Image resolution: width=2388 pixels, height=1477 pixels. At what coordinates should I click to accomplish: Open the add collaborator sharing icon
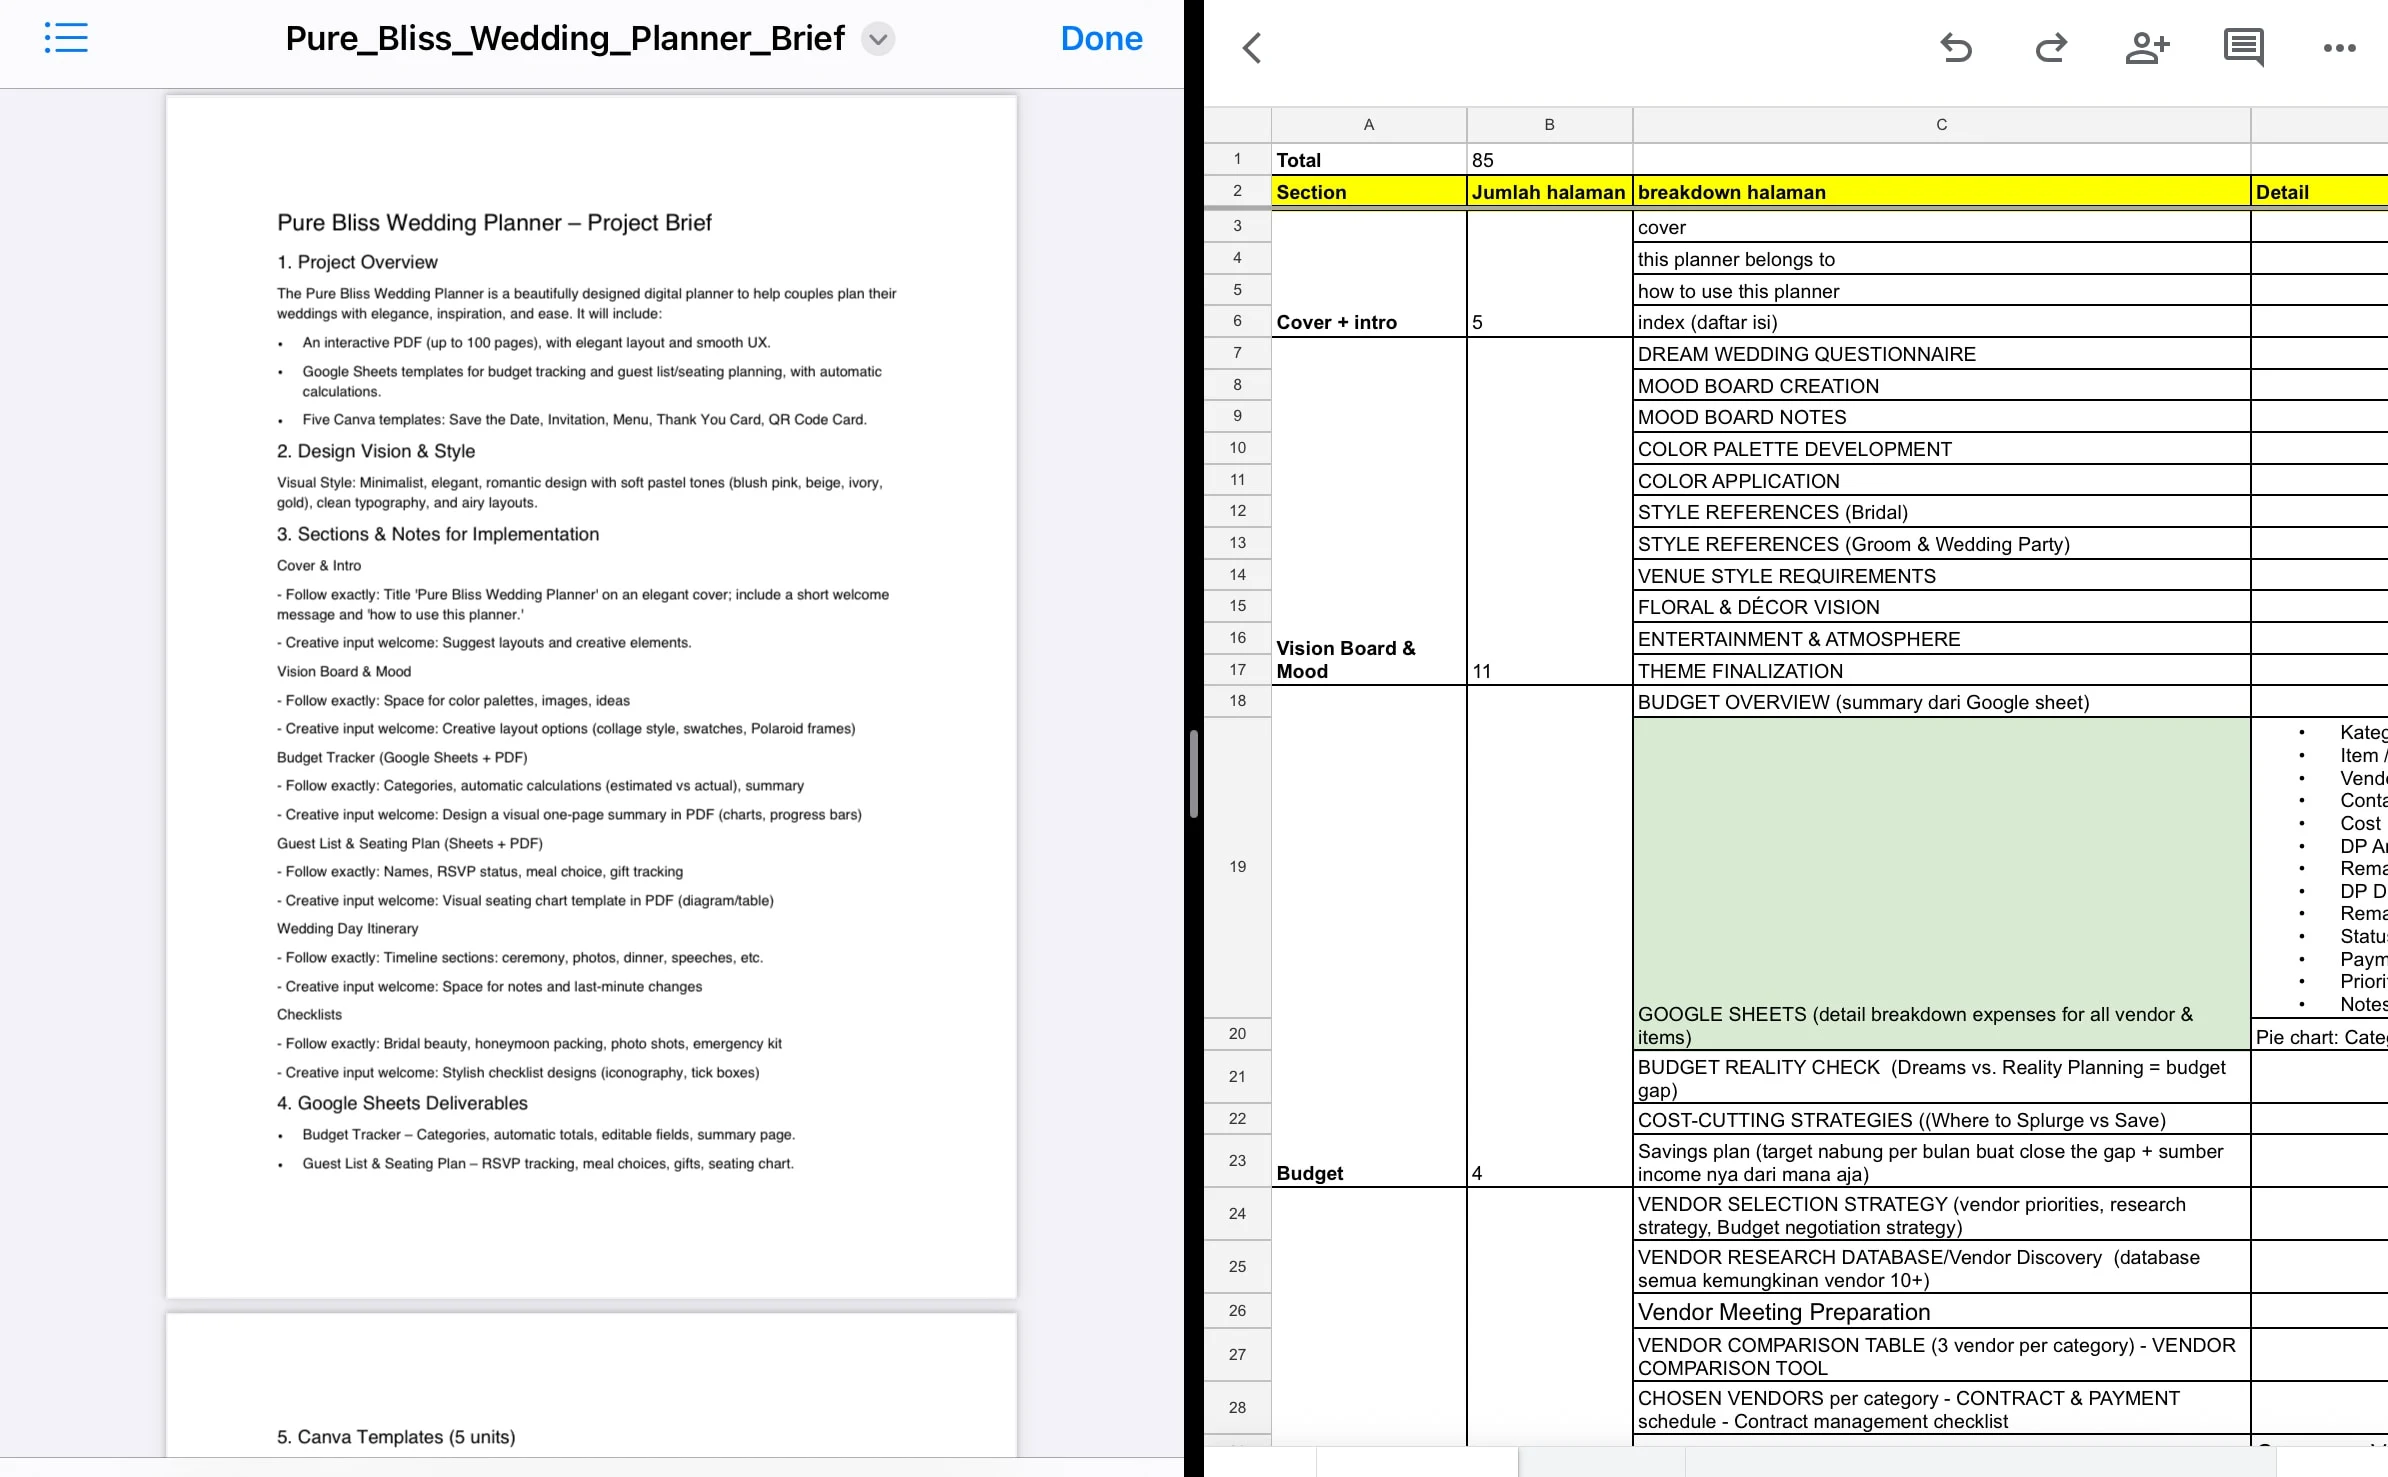2148,47
